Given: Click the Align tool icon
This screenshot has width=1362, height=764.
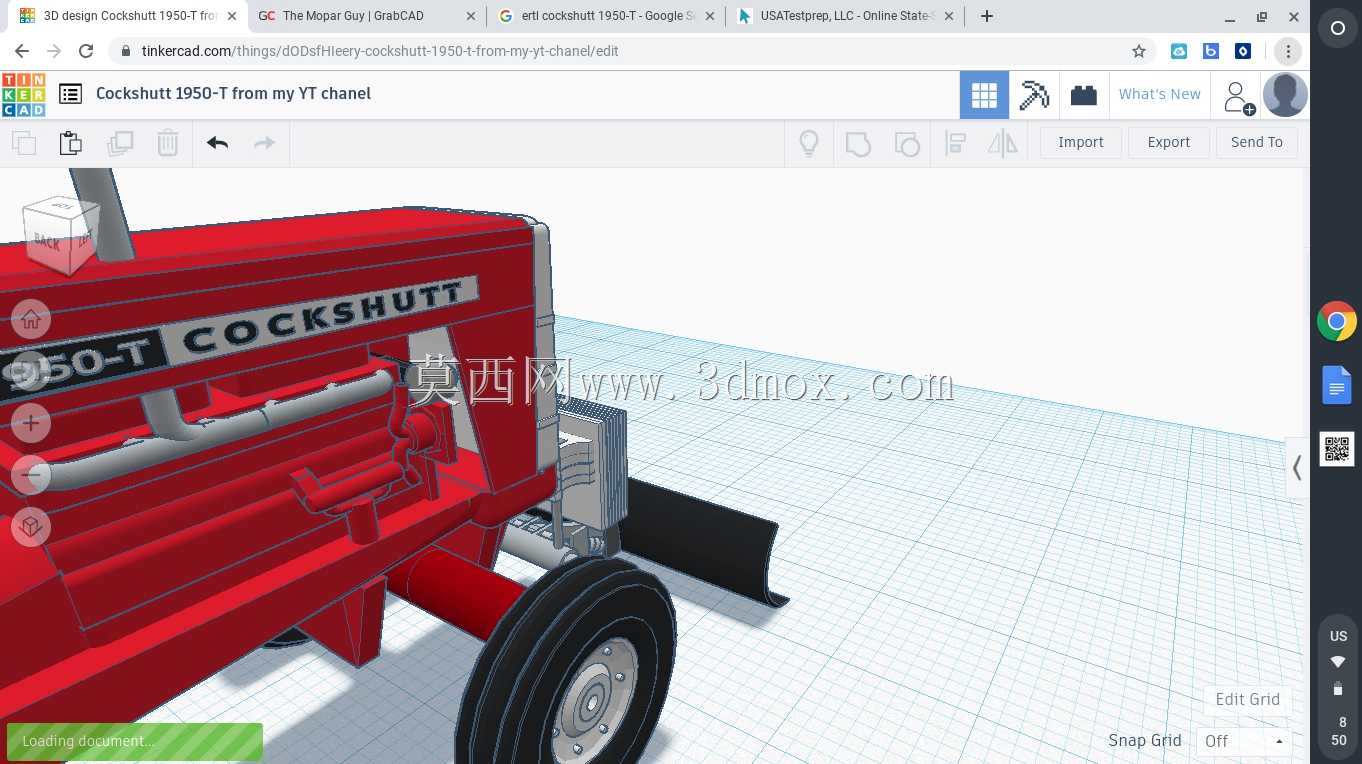Looking at the screenshot, I should pos(955,143).
